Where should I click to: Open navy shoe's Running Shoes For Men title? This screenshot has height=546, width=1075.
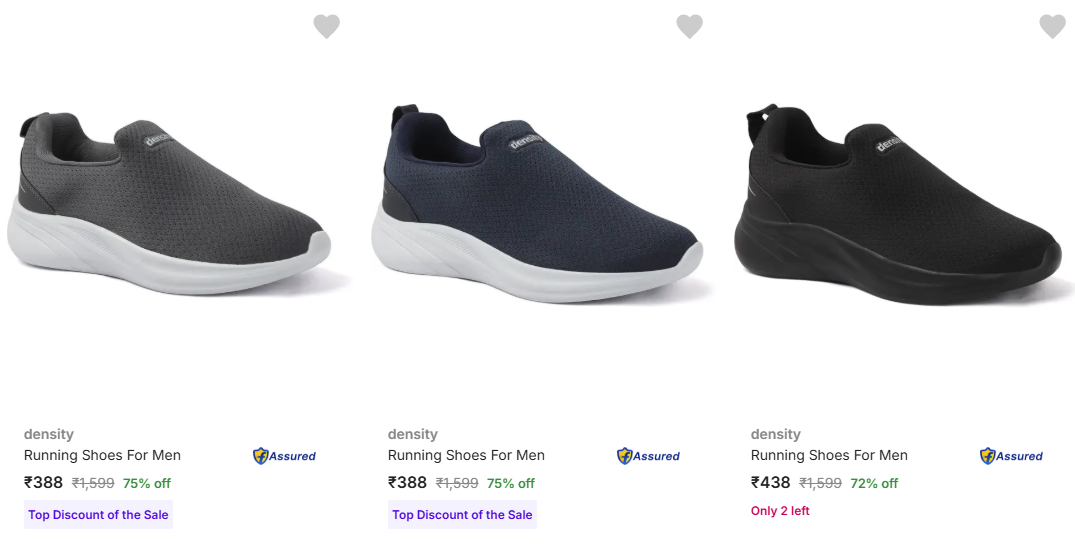click(466, 455)
